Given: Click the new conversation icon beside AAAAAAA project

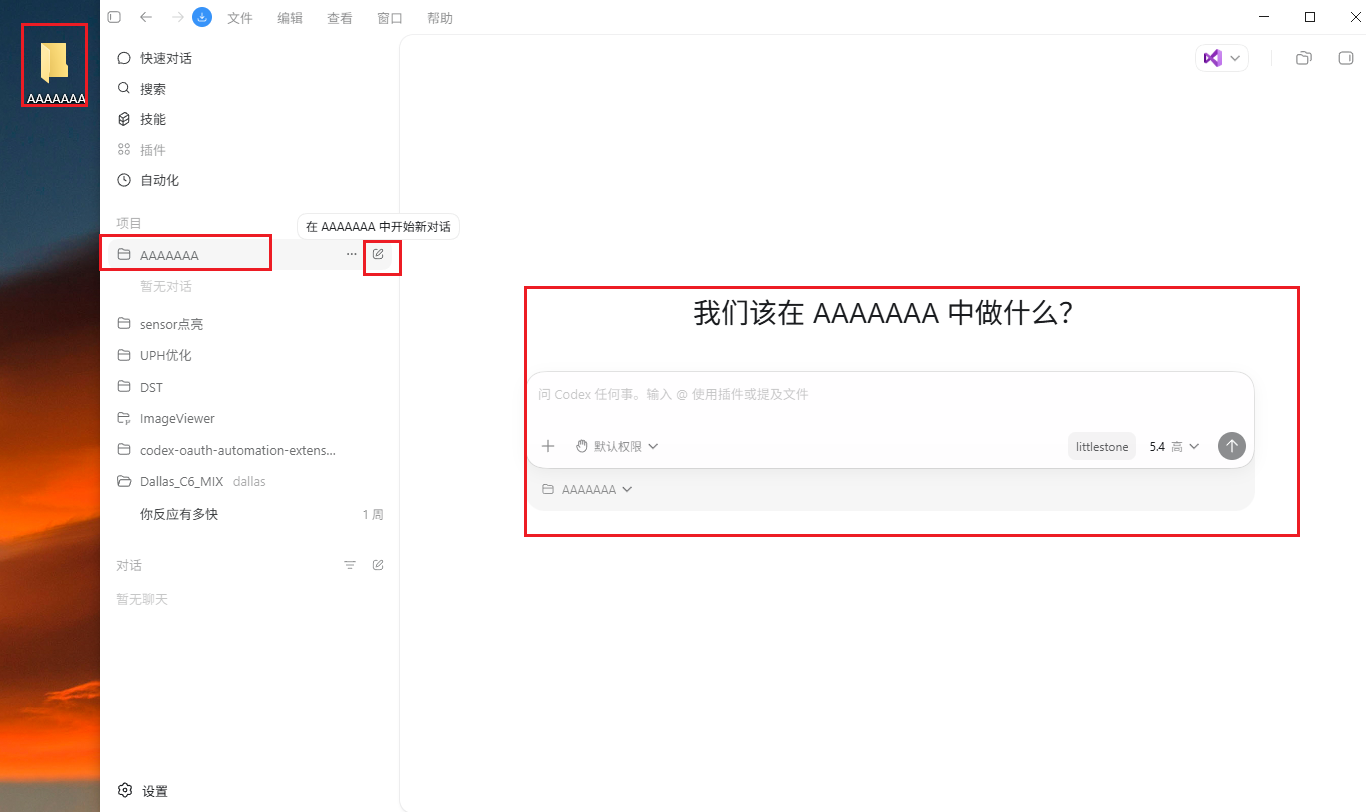Looking at the screenshot, I should tap(379, 254).
